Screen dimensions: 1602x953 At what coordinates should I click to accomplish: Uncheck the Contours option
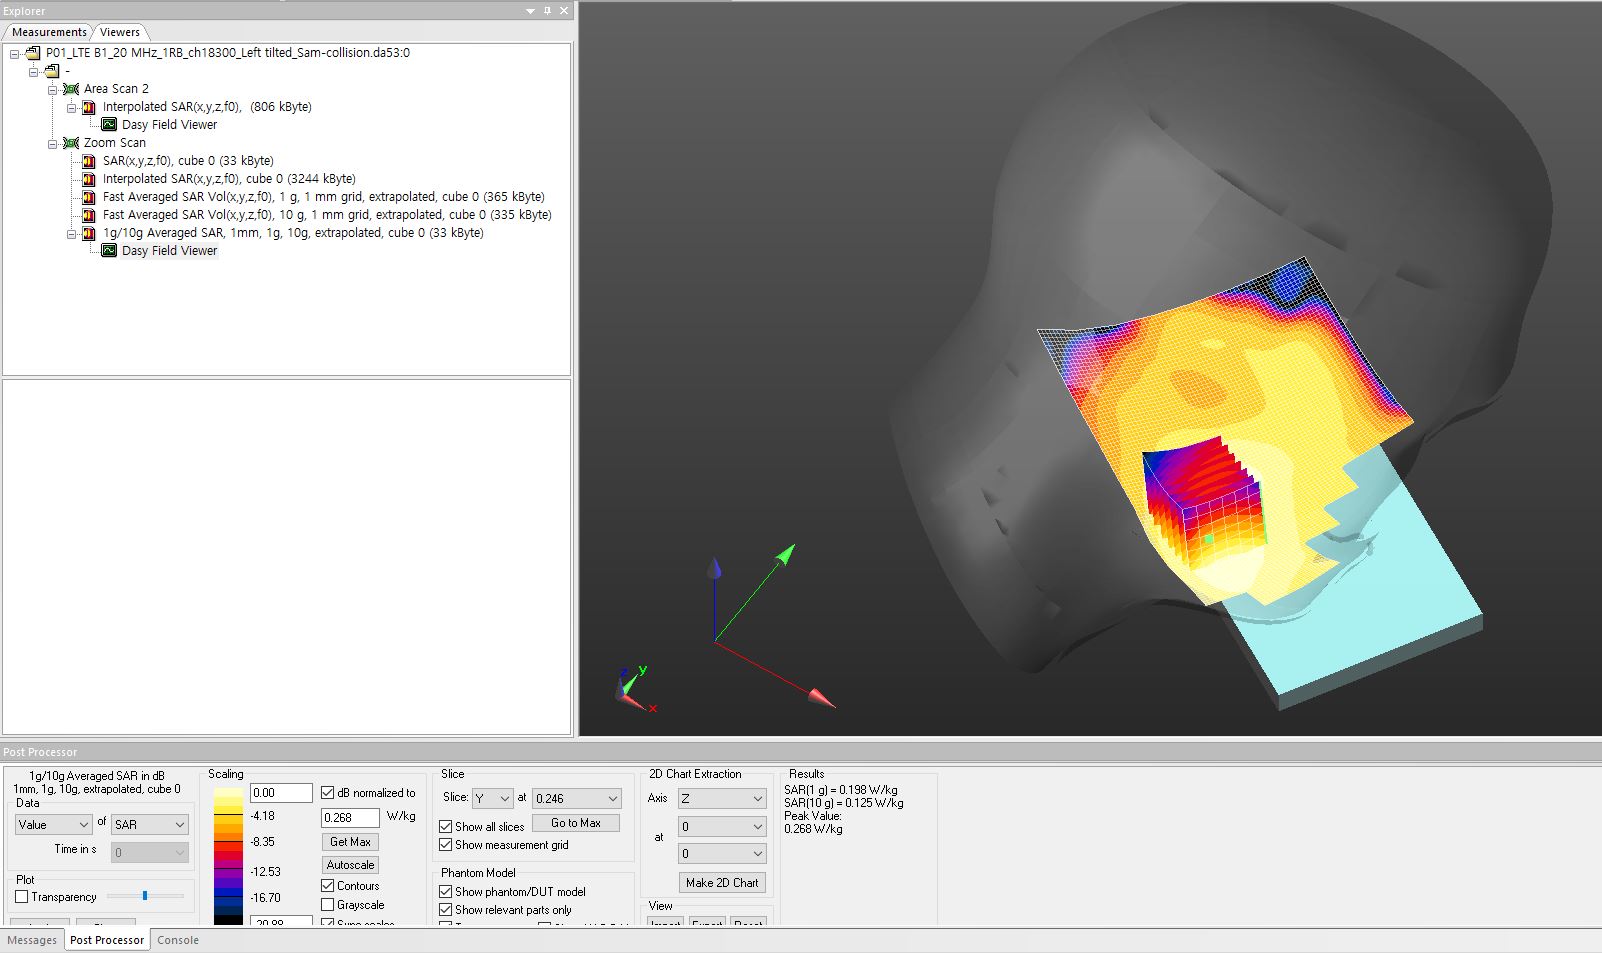coord(328,886)
